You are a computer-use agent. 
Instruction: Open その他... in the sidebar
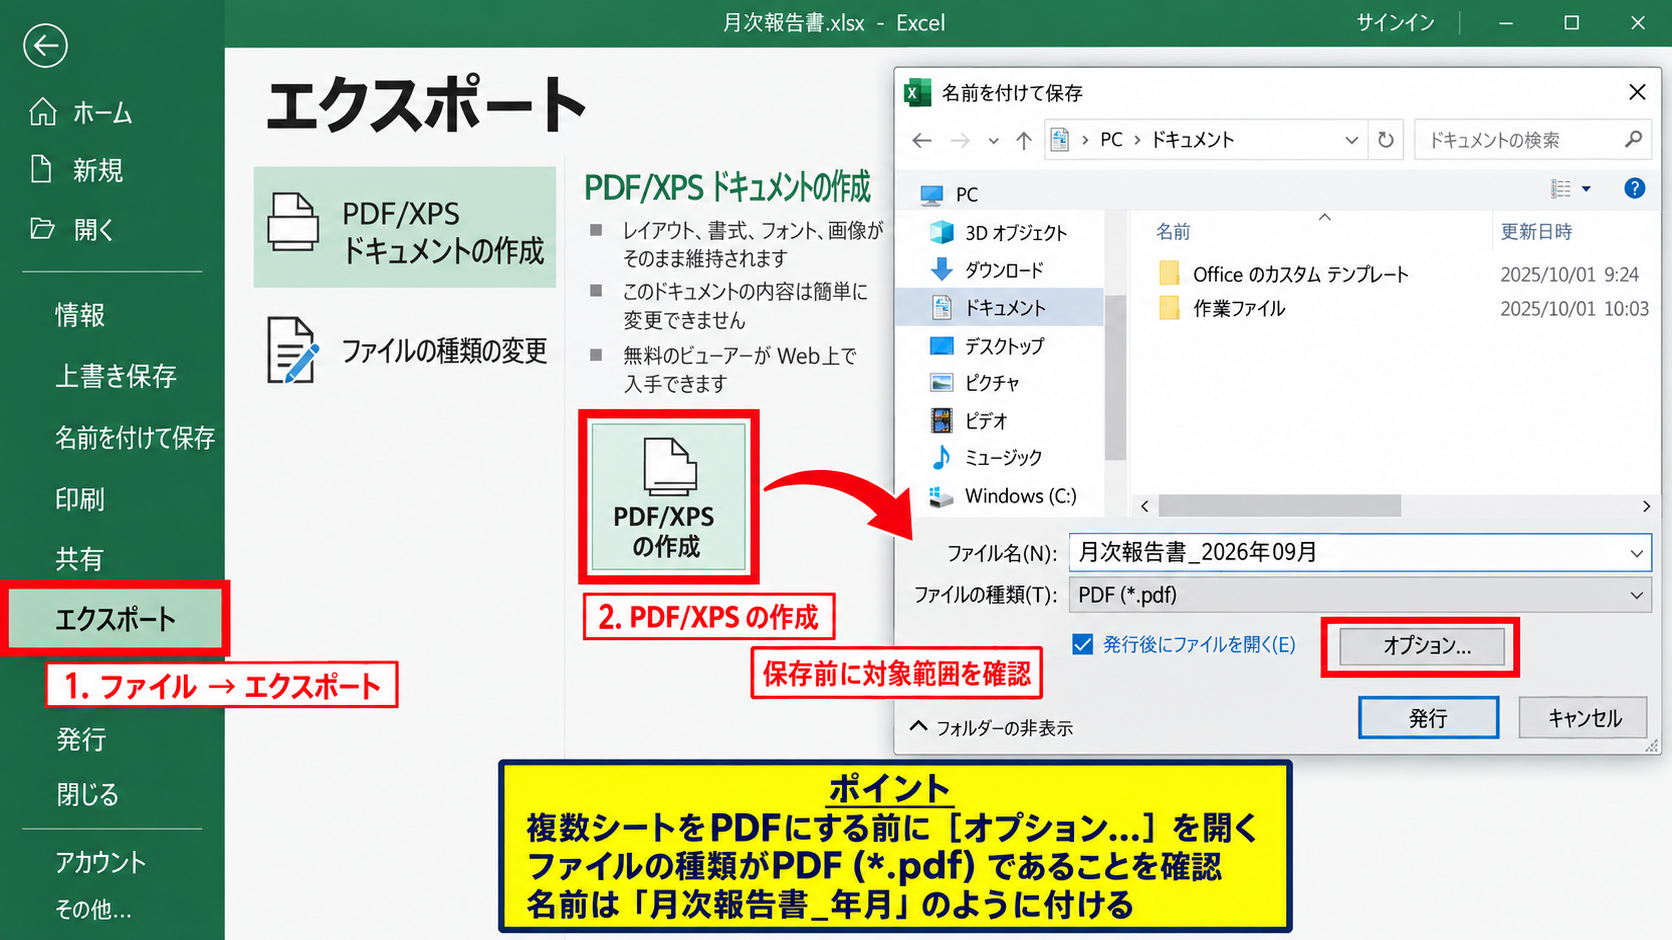pyautogui.click(x=94, y=909)
